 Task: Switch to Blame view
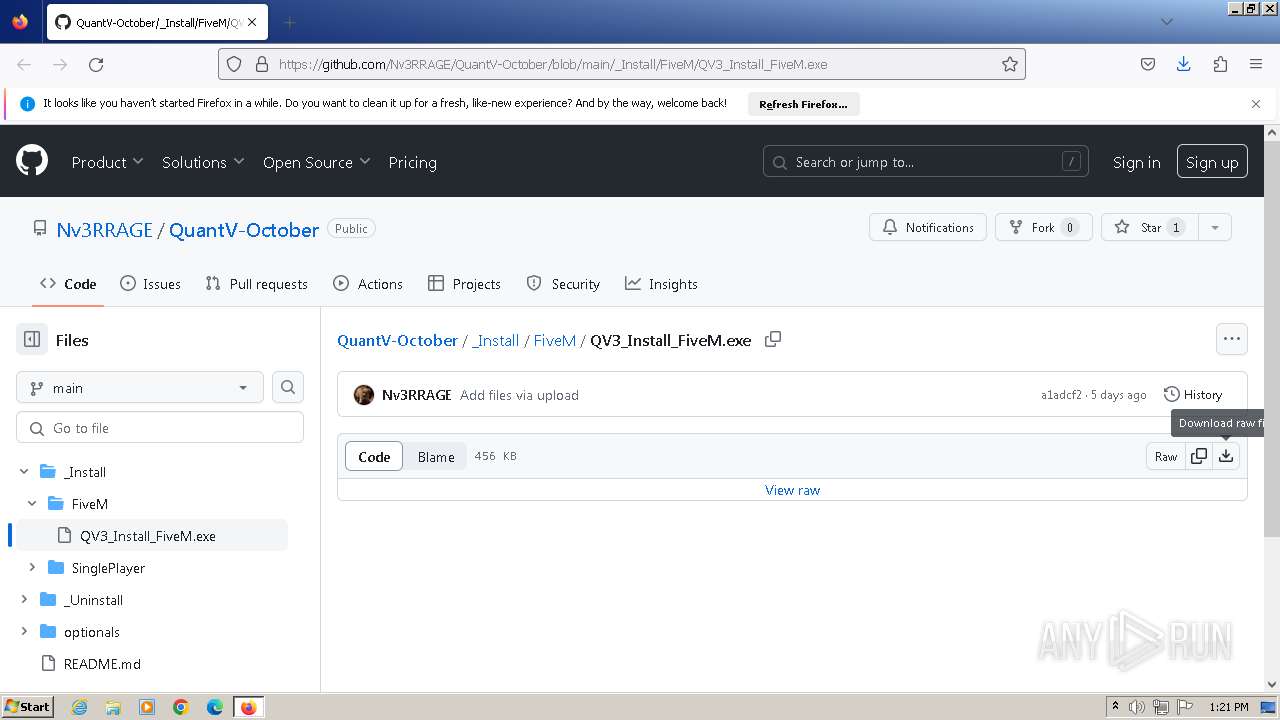[x=436, y=457]
